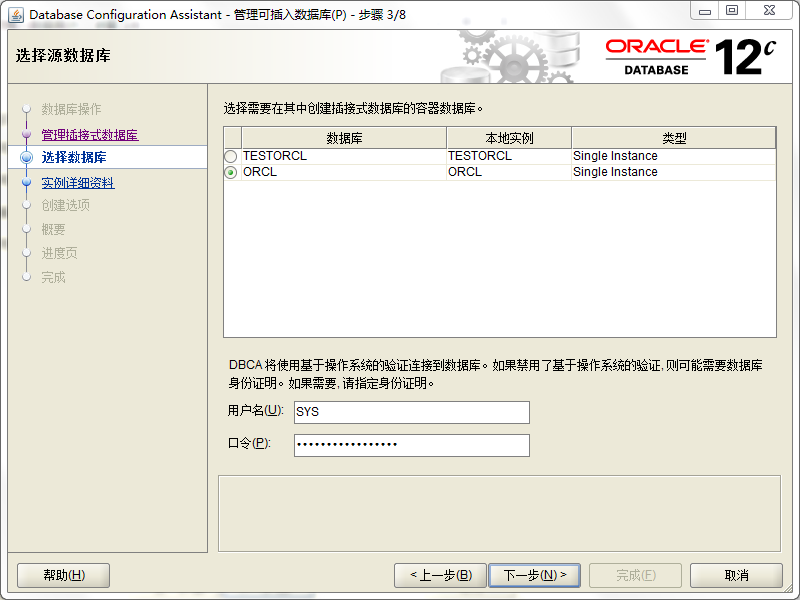Select the 选择数据库 step in sidebar
This screenshot has width=800, height=600.
point(74,157)
